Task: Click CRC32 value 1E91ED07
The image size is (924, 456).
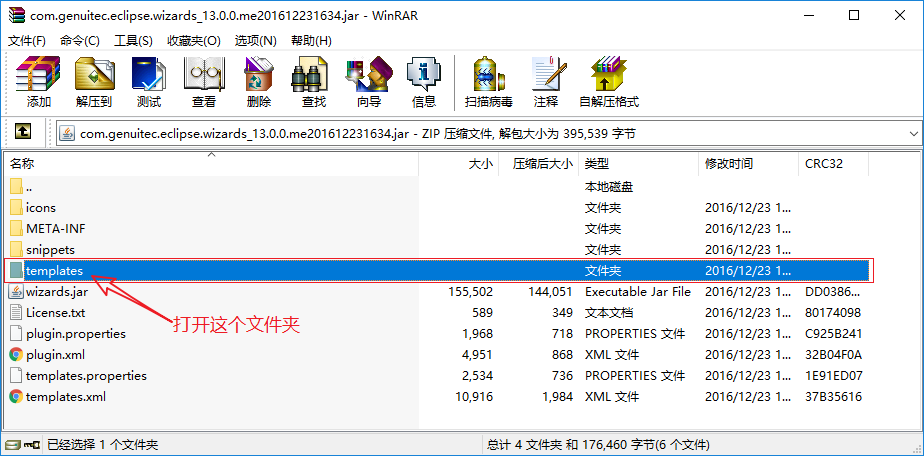Action: coord(833,375)
